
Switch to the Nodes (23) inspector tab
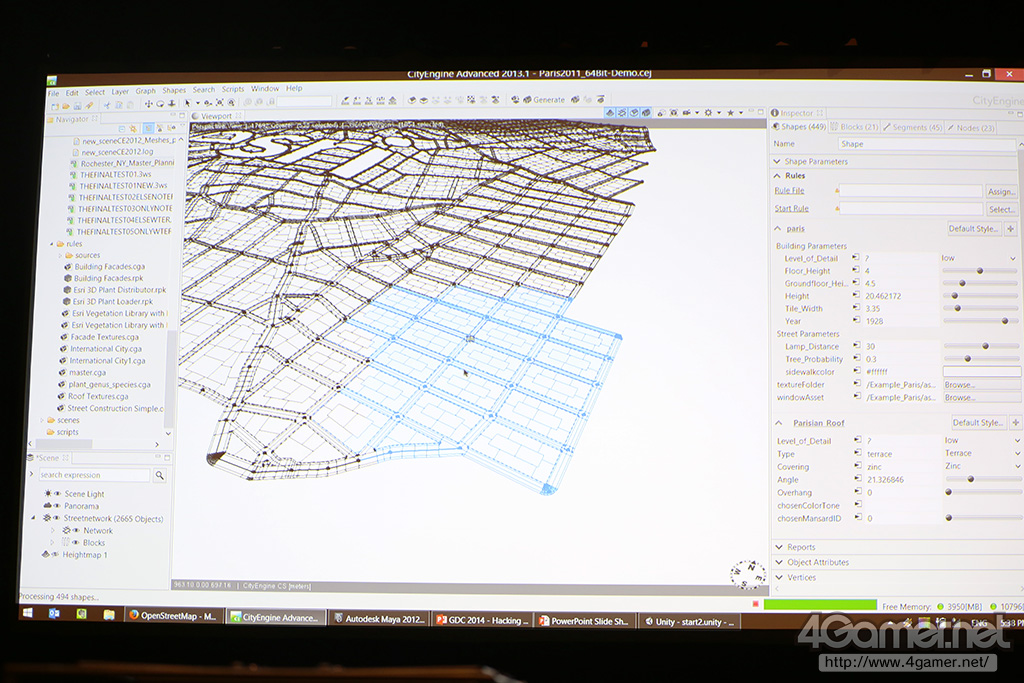pos(970,128)
